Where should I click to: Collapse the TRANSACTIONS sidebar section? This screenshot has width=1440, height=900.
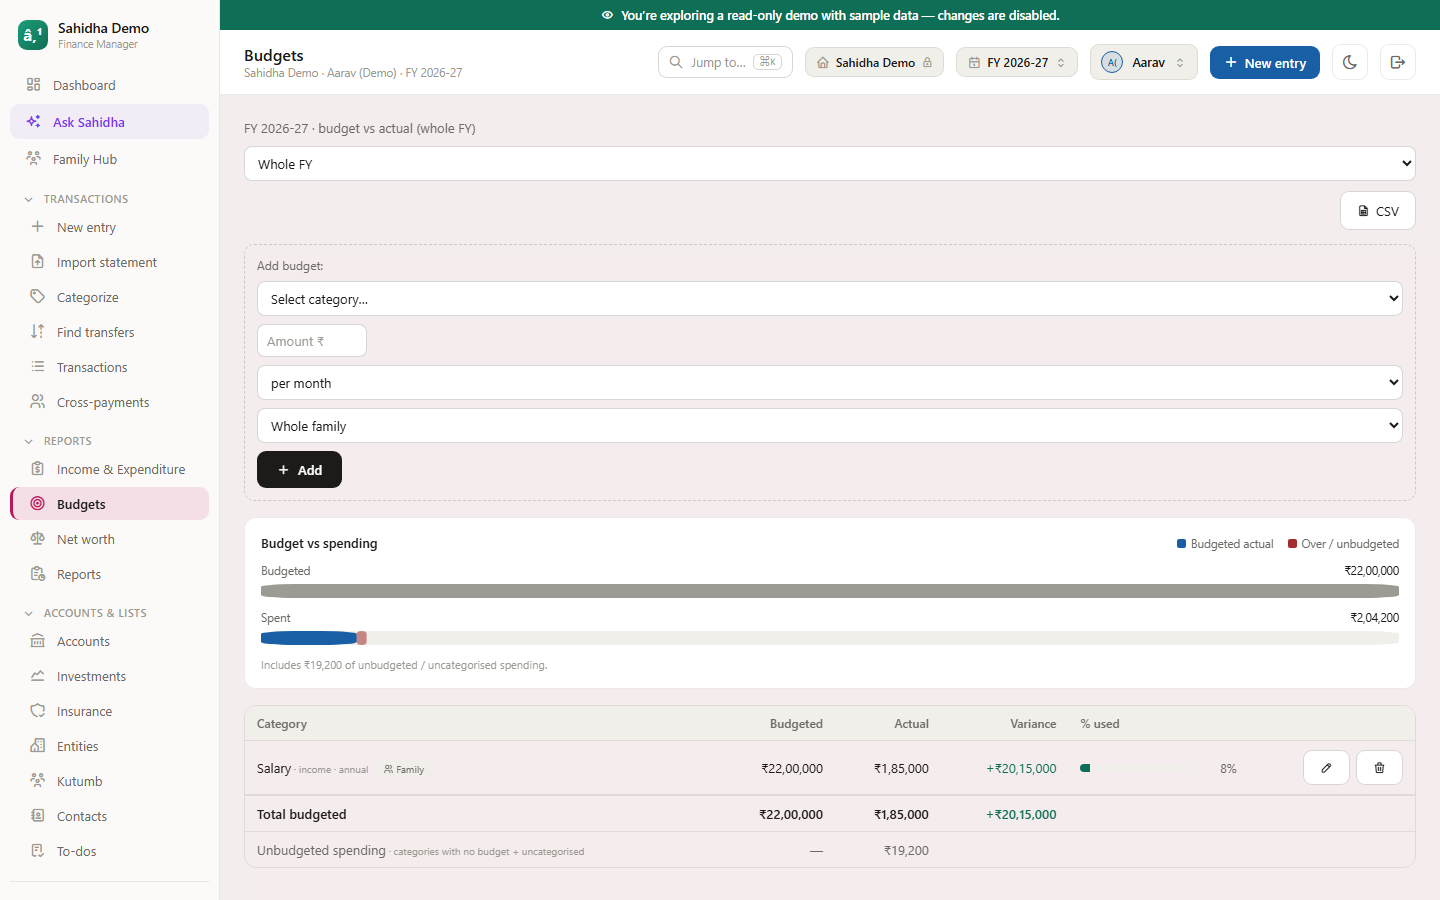coord(86,199)
